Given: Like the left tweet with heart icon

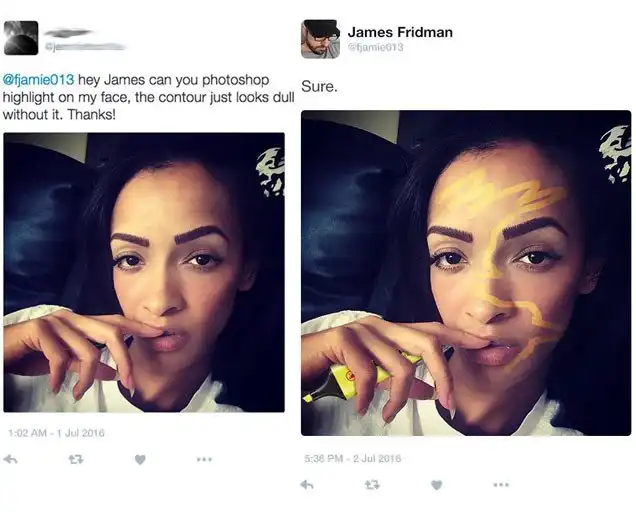Looking at the screenshot, I should tap(140, 459).
